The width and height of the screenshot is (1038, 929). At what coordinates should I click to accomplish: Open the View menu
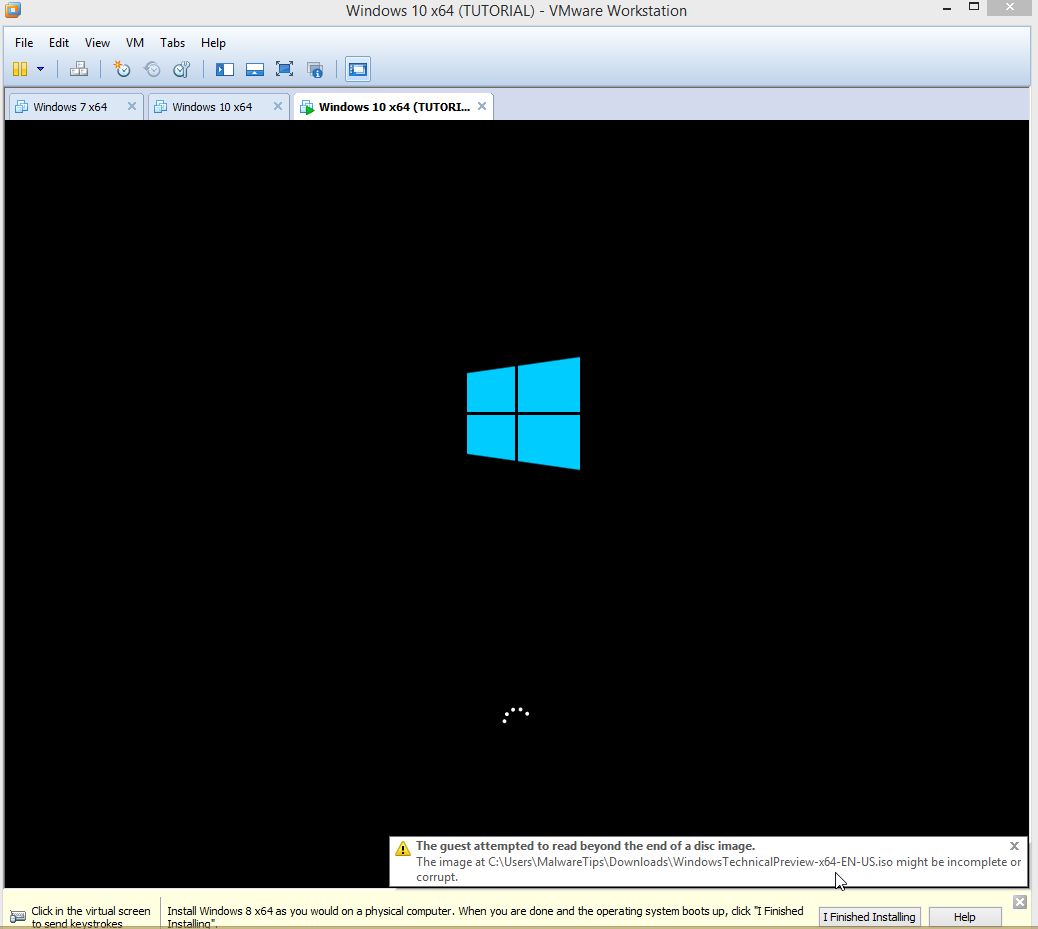pyautogui.click(x=97, y=42)
